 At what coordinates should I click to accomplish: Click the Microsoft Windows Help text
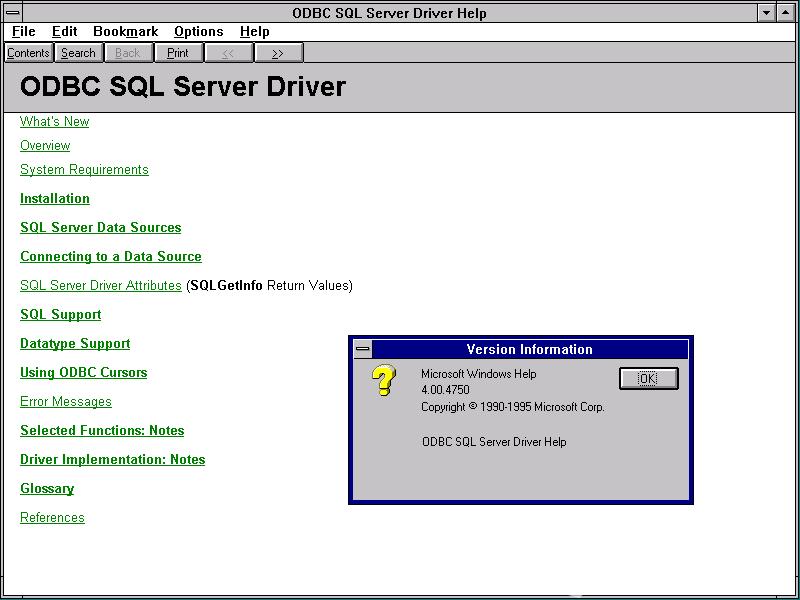(479, 374)
